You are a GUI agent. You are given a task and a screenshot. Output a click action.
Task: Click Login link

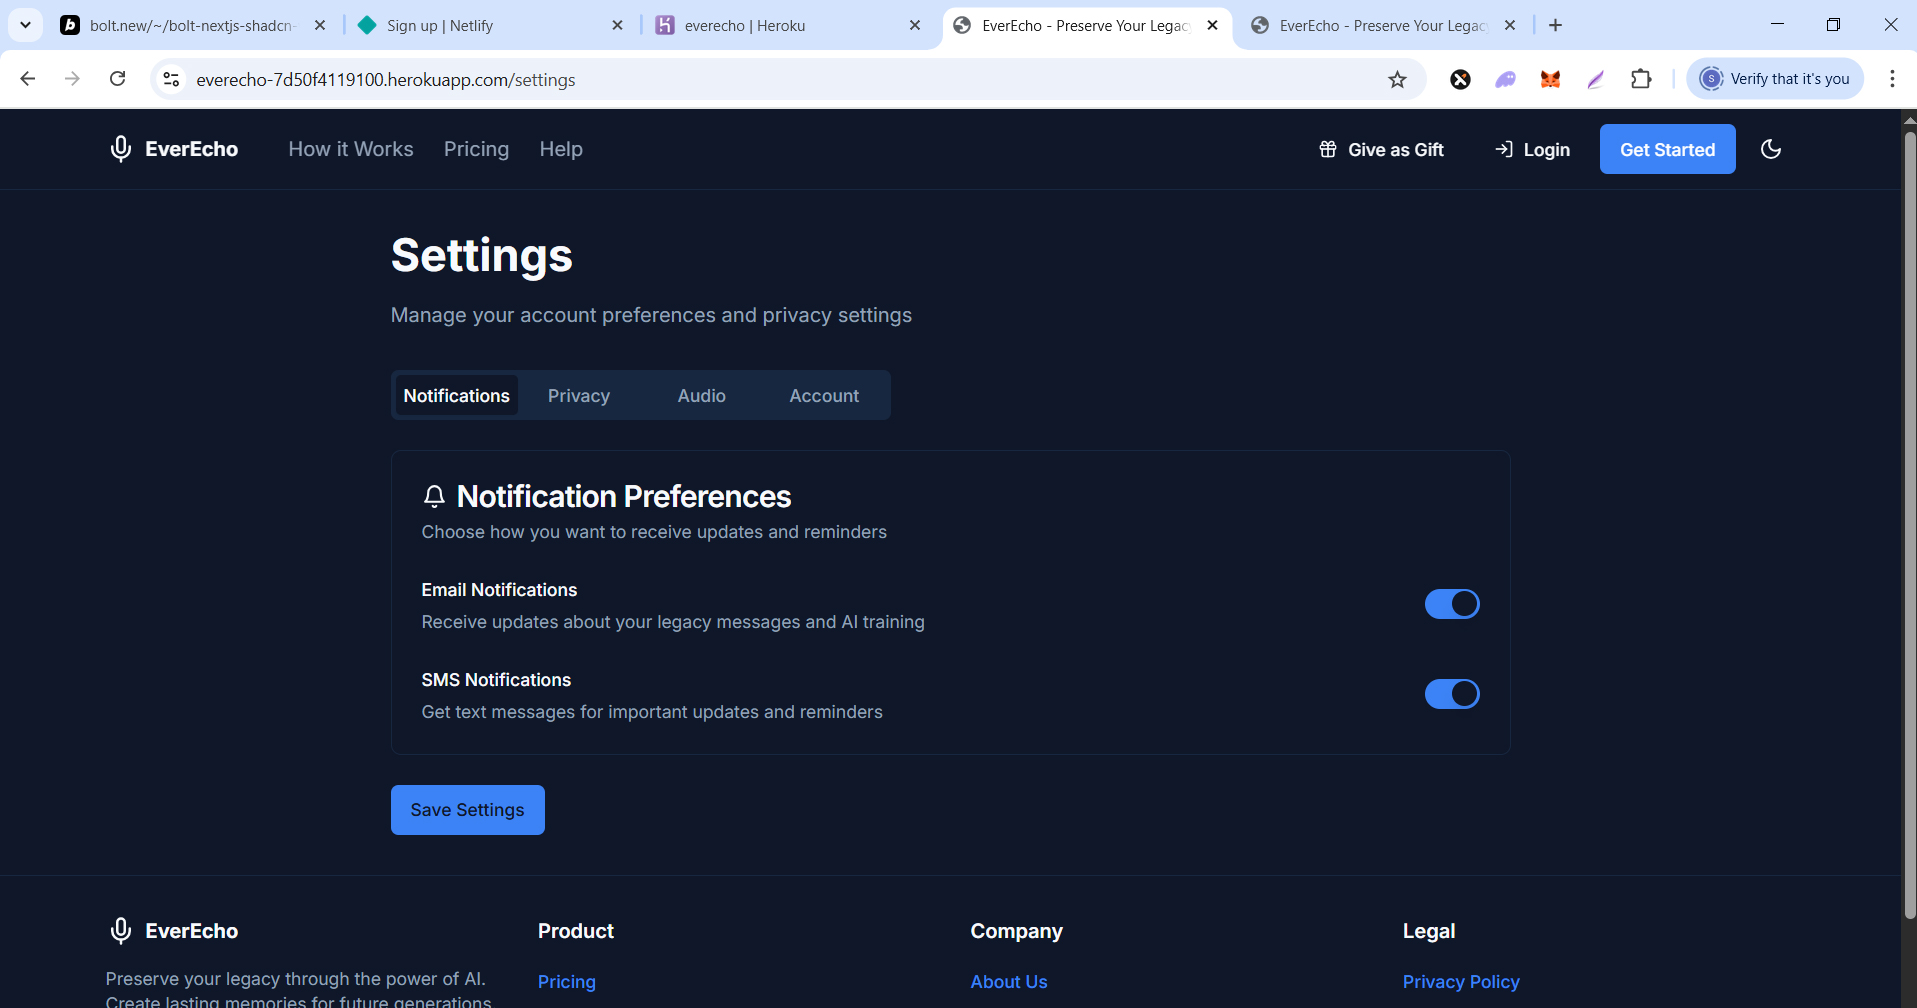(x=1532, y=149)
